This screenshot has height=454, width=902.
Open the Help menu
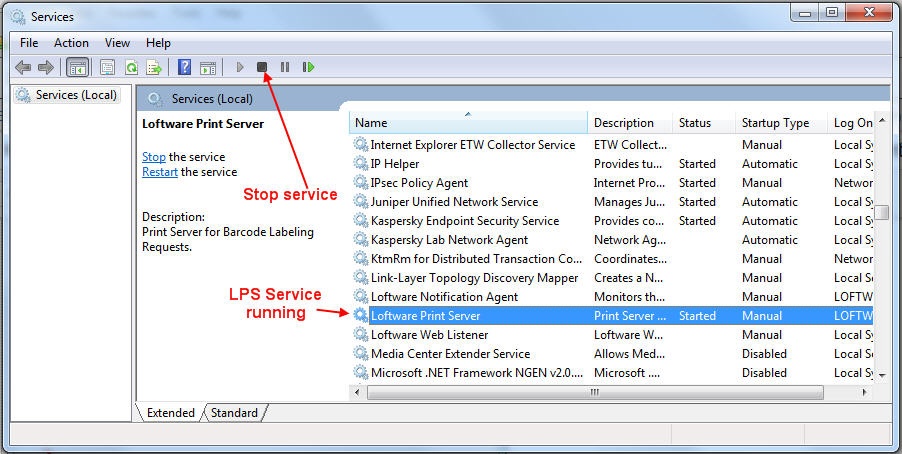(x=158, y=43)
